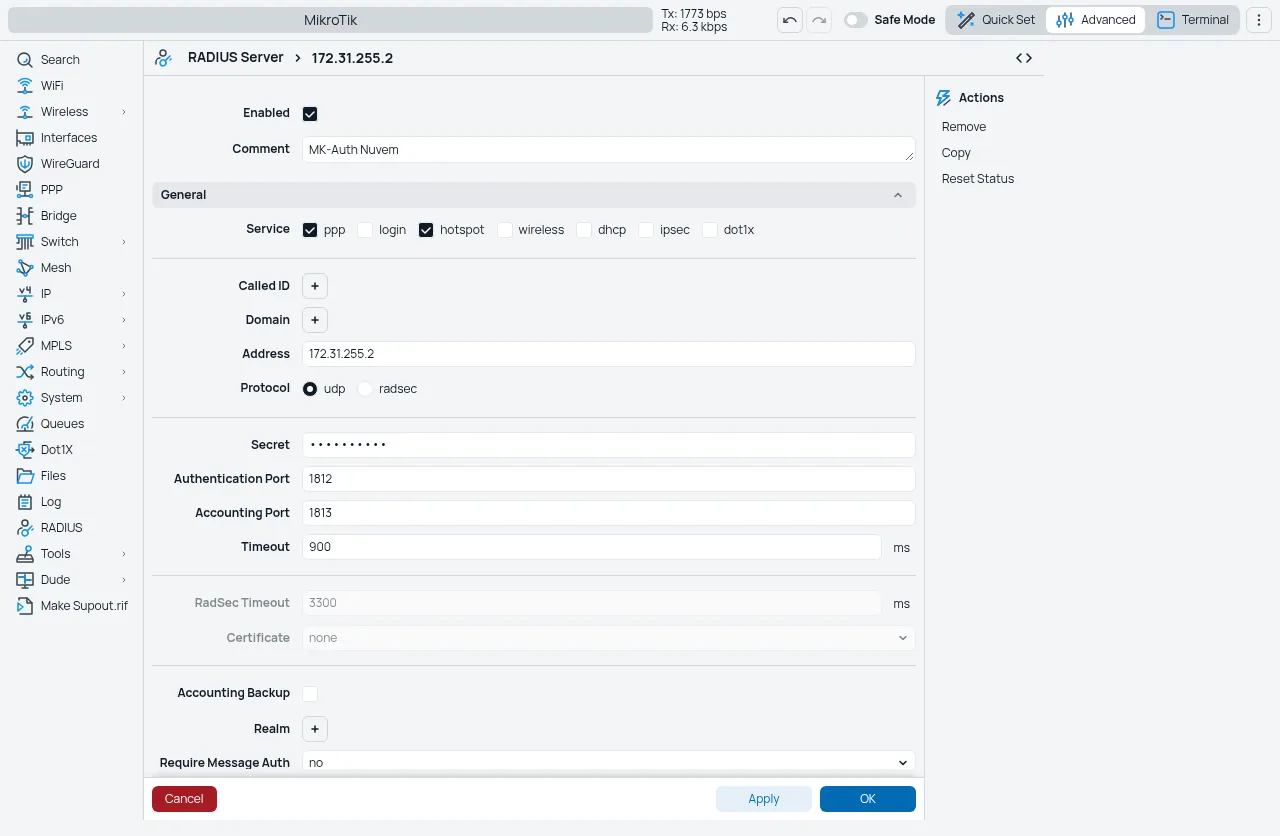Select the Advanced tab
The width and height of the screenshot is (1280, 836).
[1096, 20]
